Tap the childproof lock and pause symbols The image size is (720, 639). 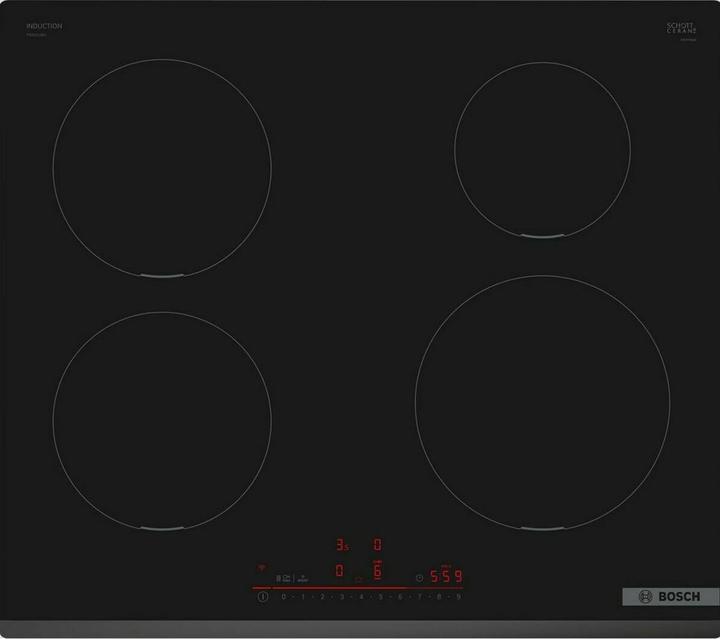tap(283, 578)
